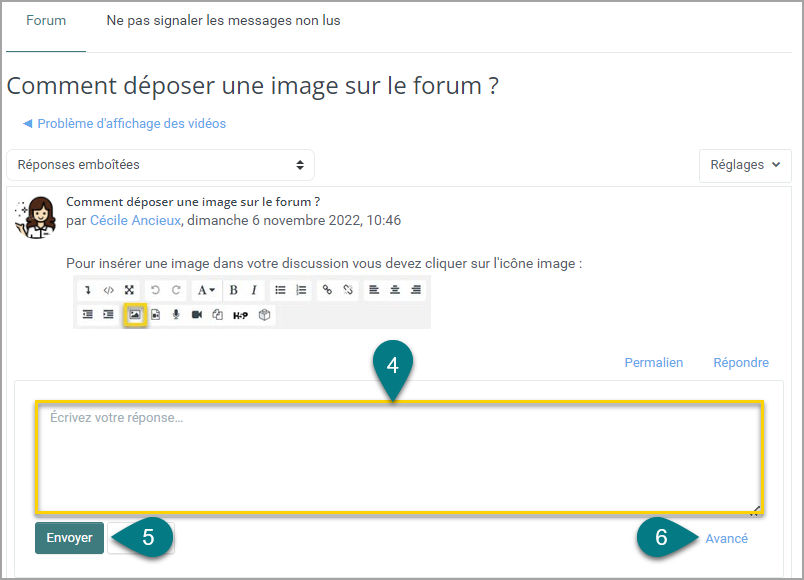Click the microphone record audio icon

(176, 314)
